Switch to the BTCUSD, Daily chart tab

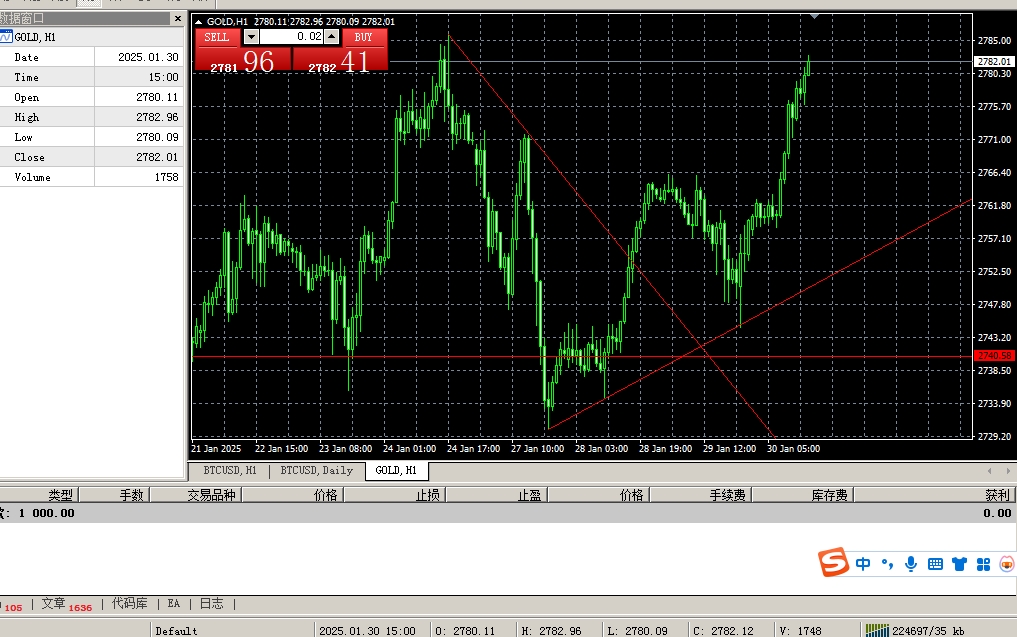[317, 470]
